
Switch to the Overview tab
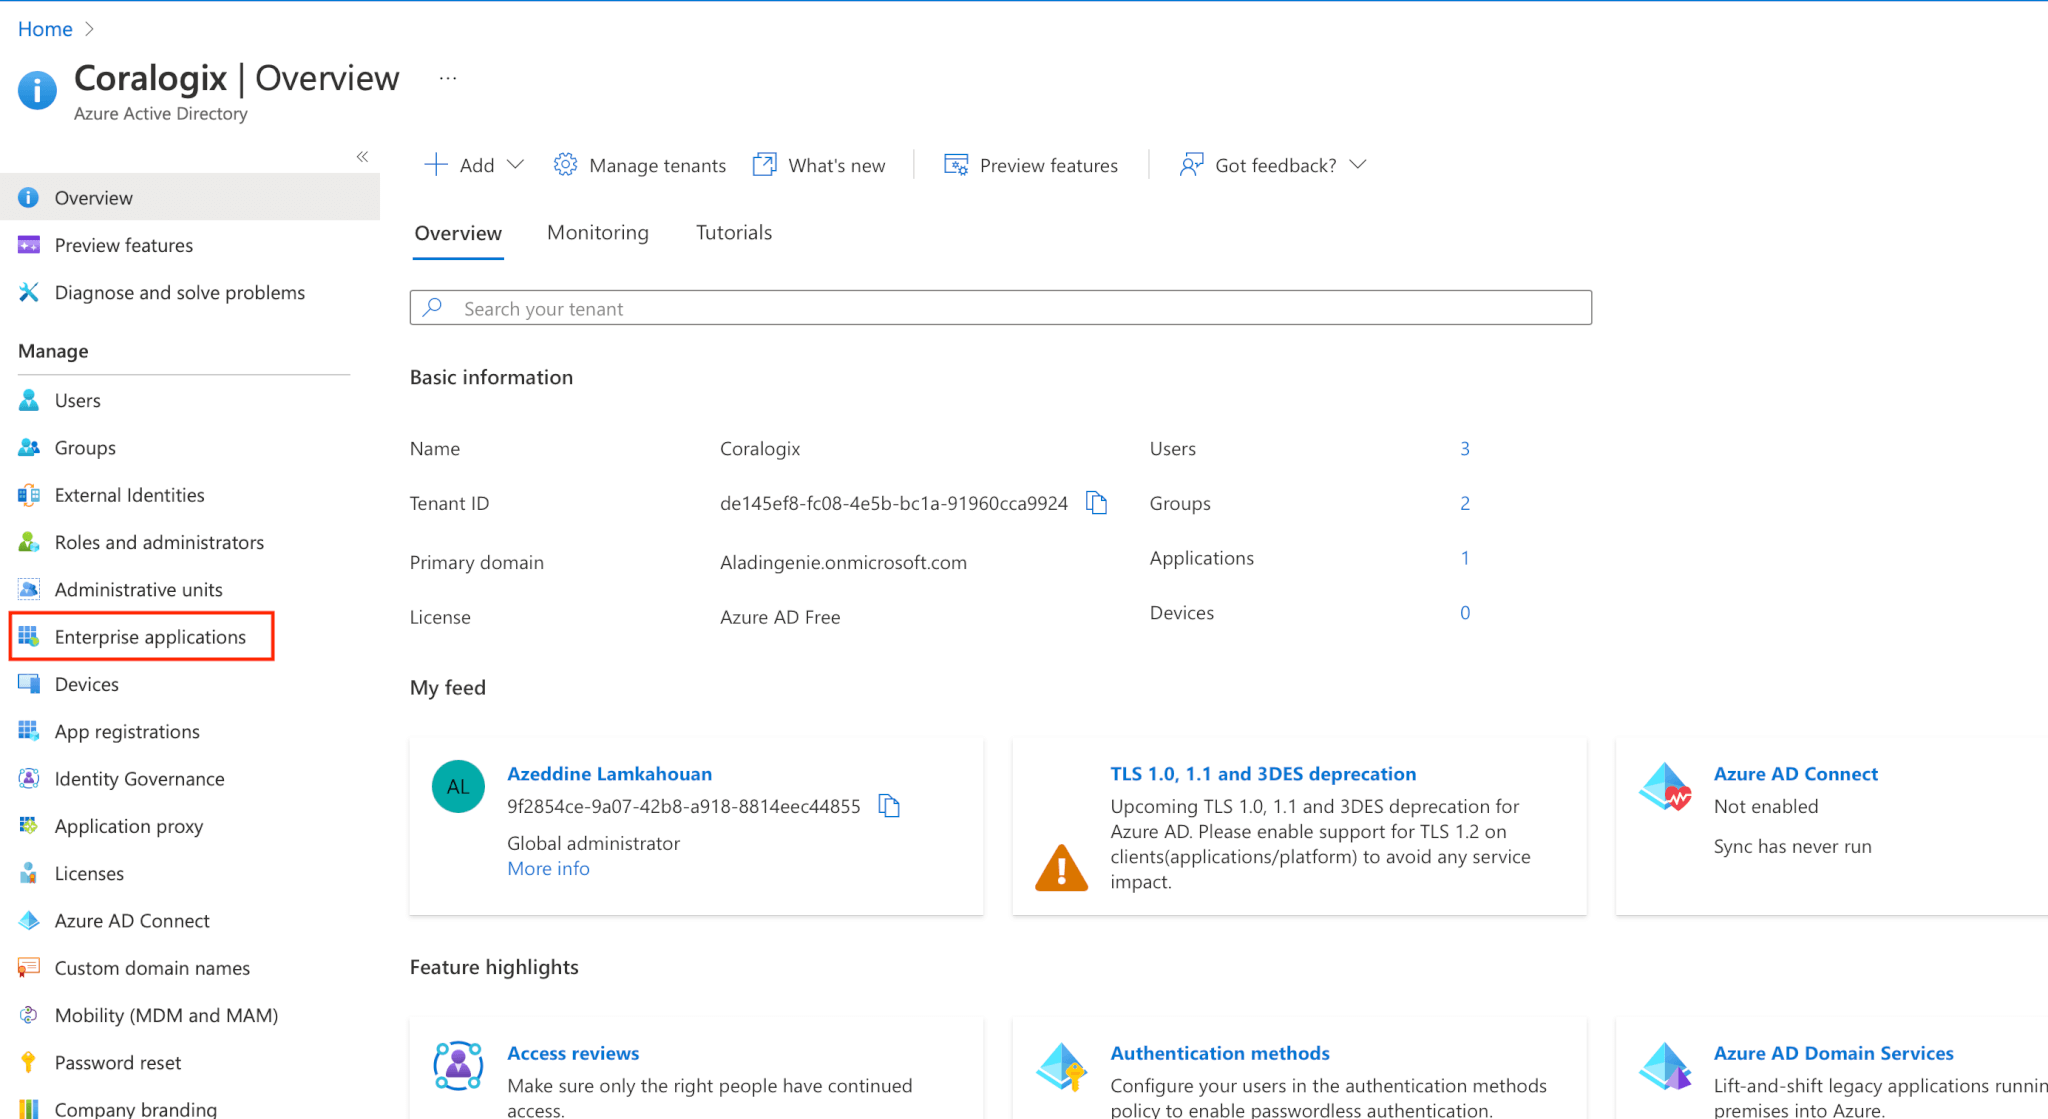458,233
